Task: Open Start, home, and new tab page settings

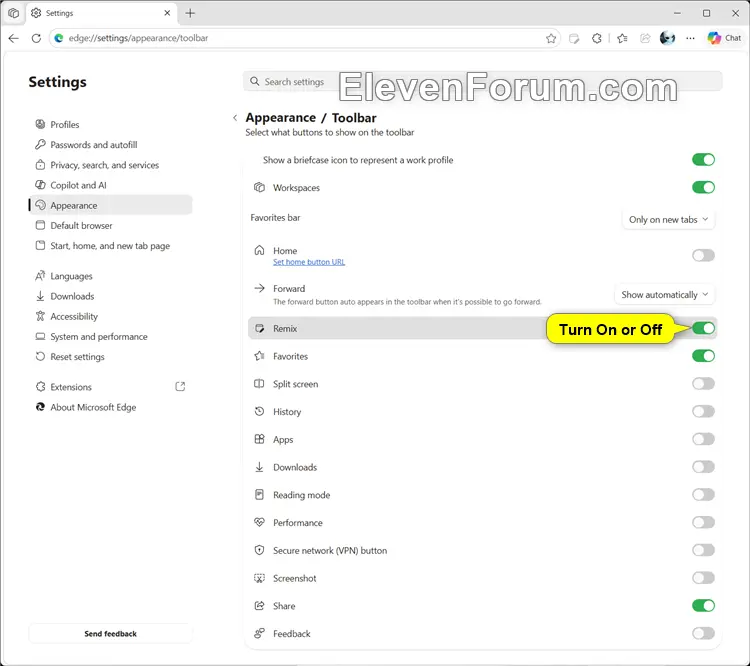Action: [x=110, y=245]
